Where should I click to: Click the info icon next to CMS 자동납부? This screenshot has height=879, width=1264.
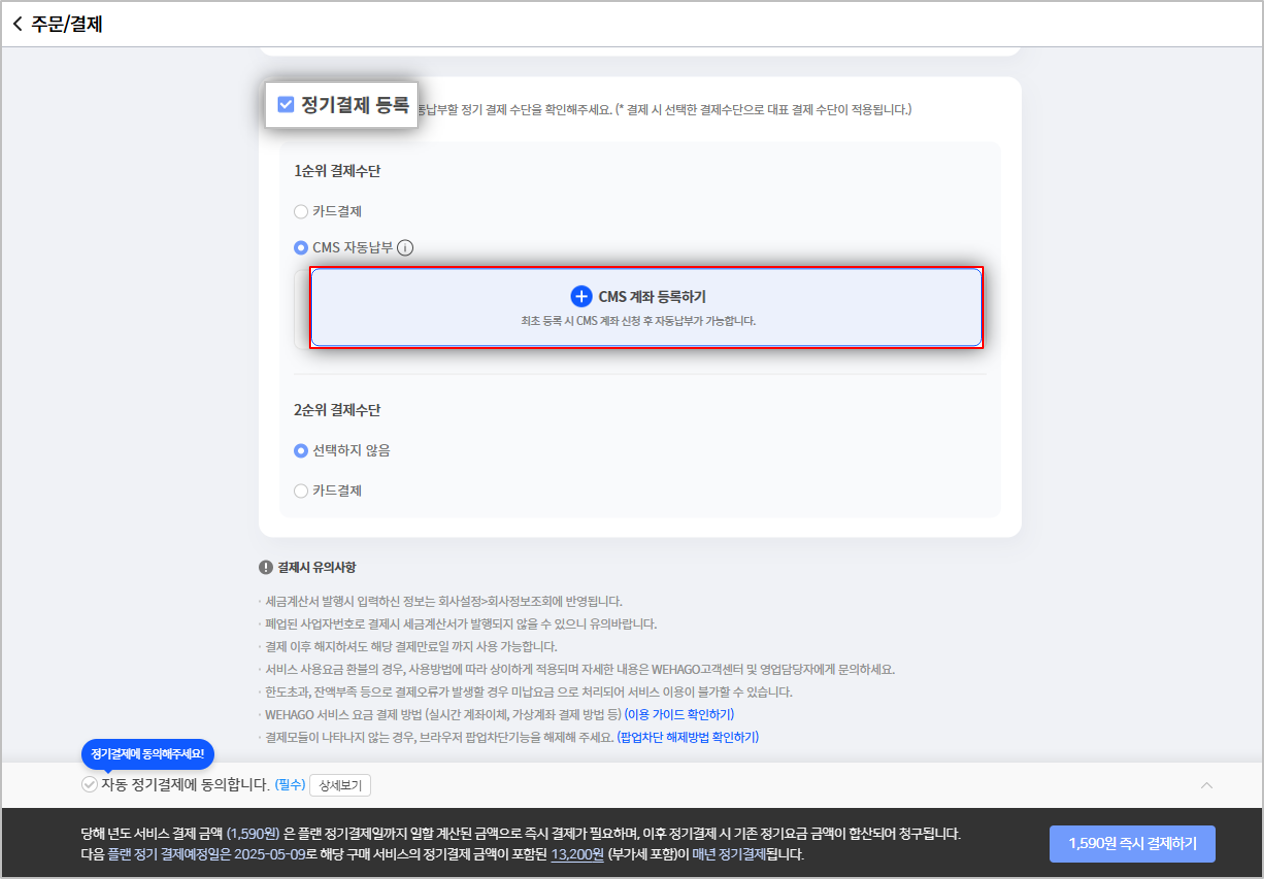coord(405,248)
